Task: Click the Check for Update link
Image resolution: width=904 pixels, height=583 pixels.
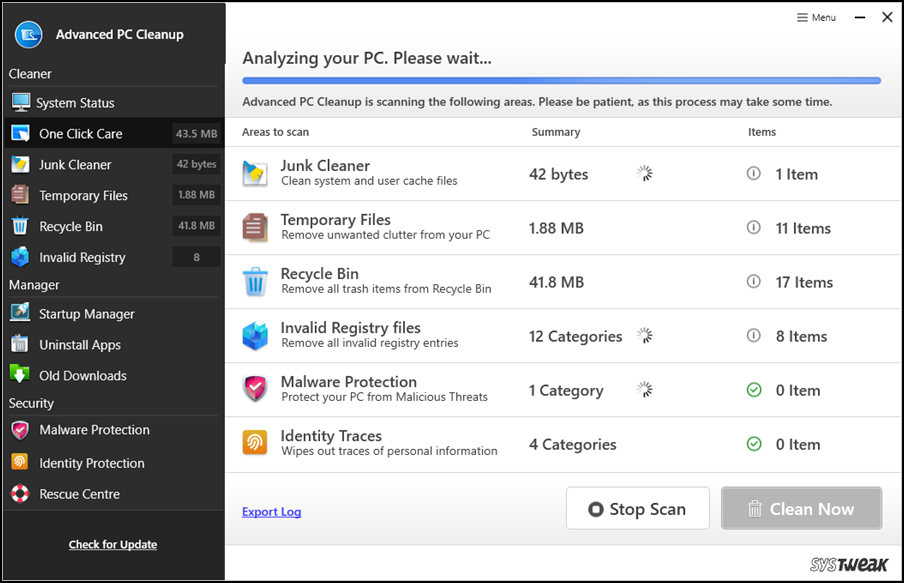Action: 113,545
